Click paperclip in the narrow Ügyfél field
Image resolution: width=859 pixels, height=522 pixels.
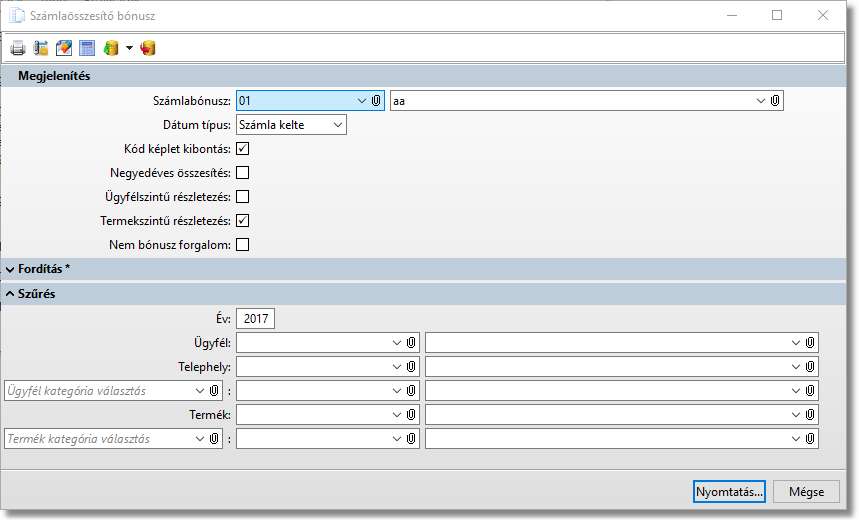tap(411, 343)
